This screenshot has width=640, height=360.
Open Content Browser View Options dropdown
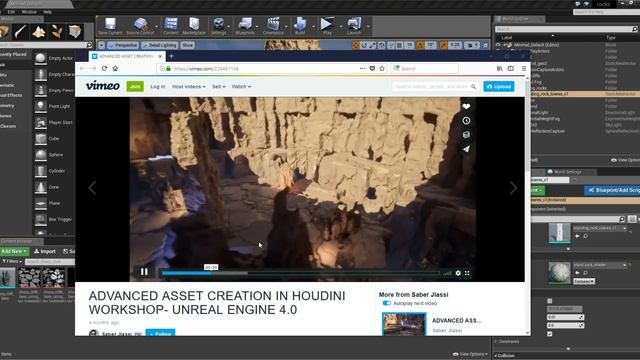470,354
